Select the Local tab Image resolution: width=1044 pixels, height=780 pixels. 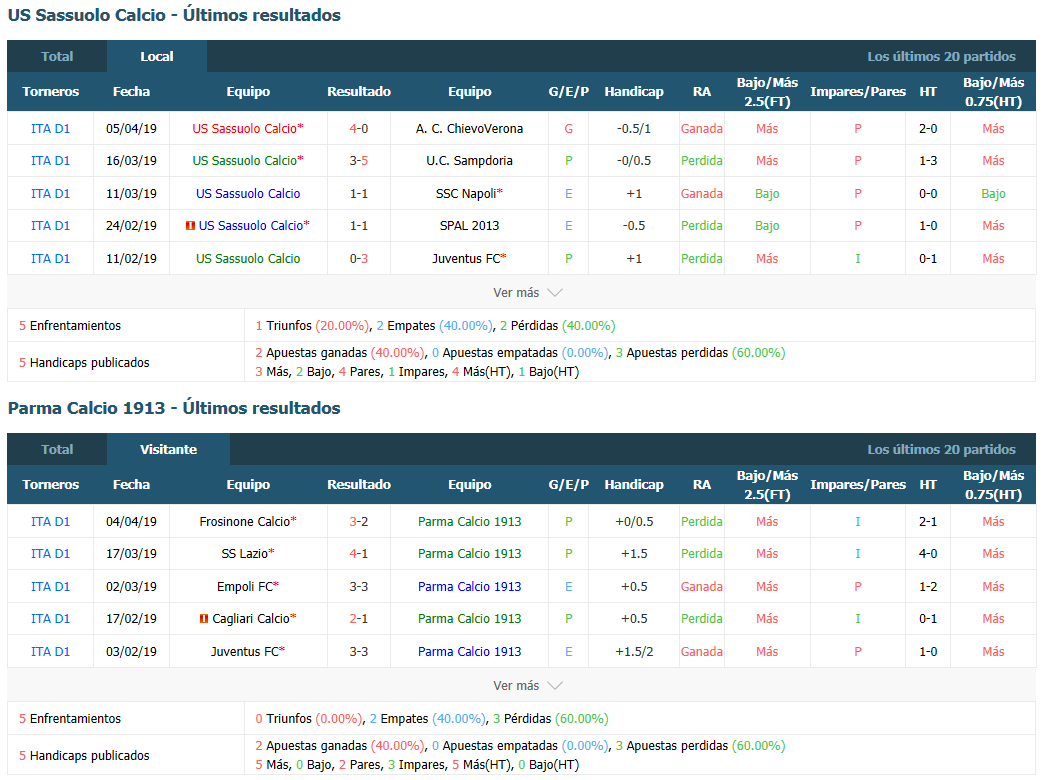[x=156, y=57]
